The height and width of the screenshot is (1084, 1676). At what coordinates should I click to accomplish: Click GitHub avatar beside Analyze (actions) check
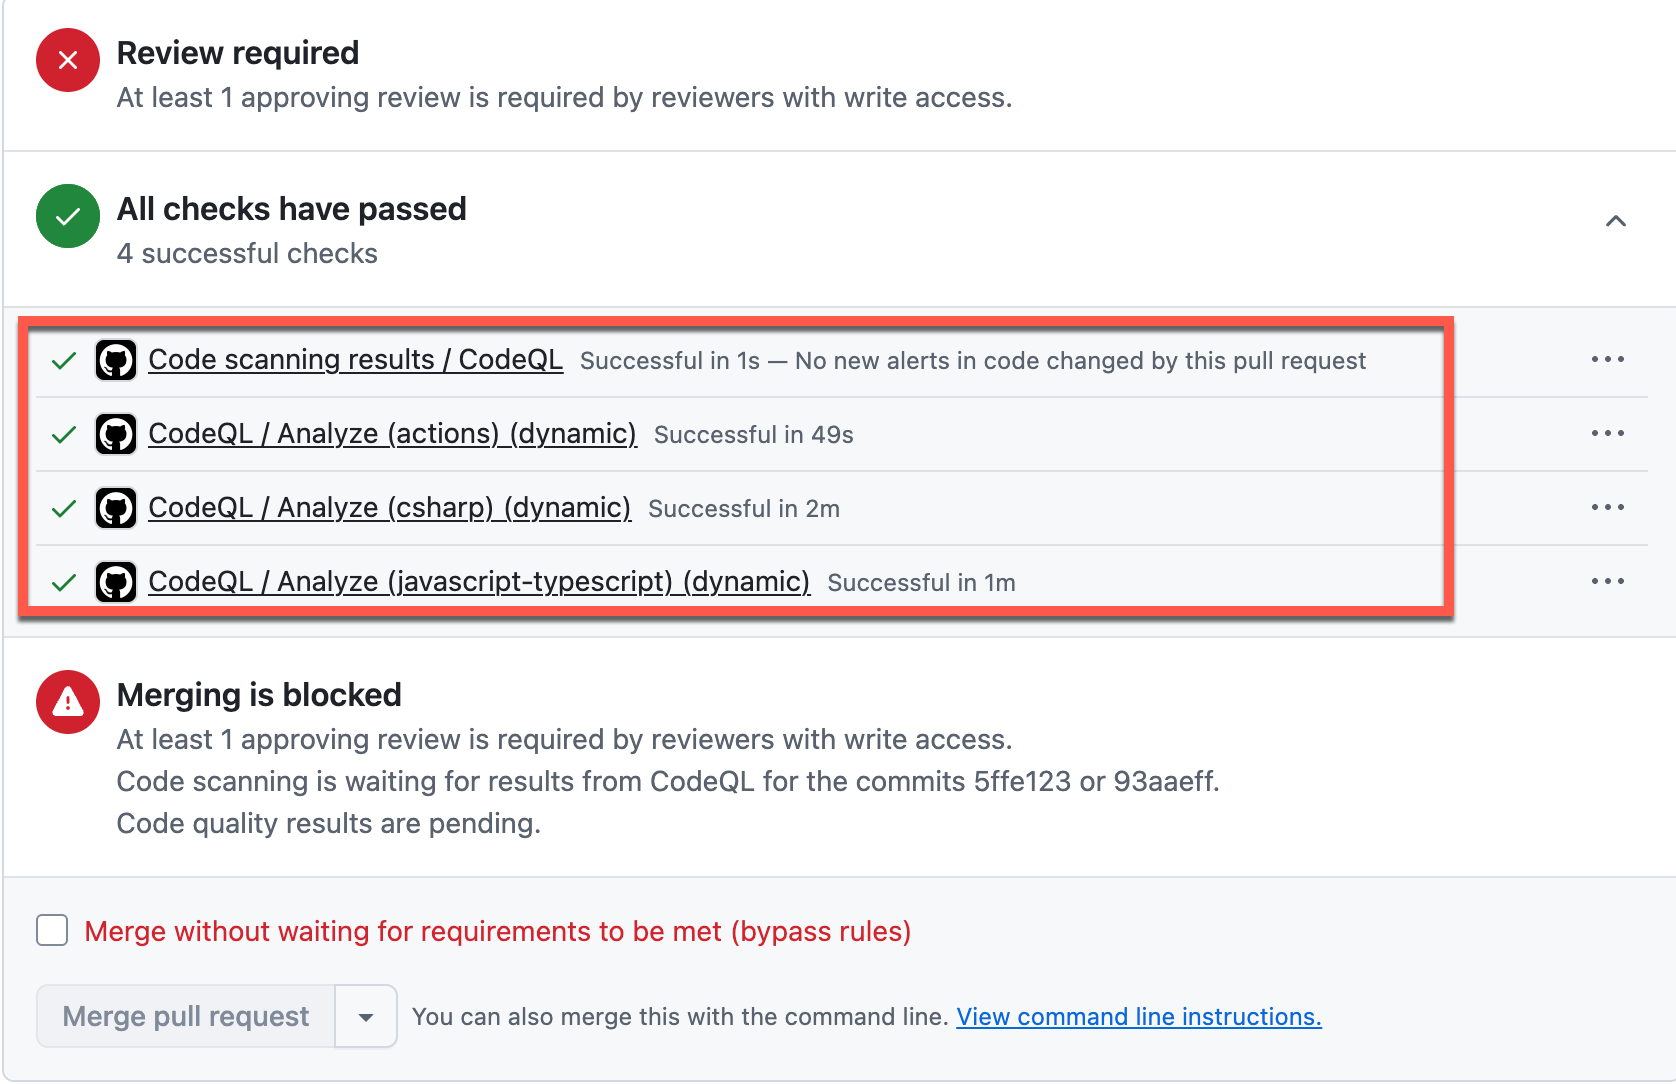(116, 434)
